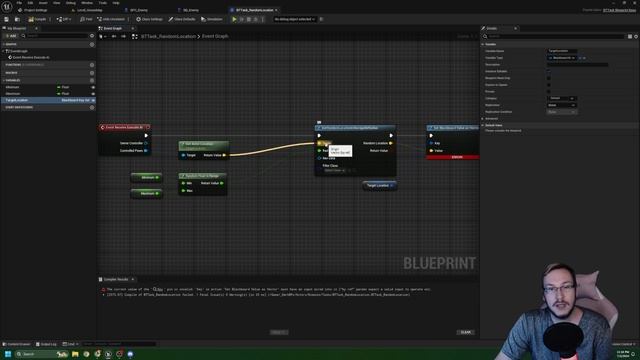
Task: Focus the My Blueprint search field
Action: 55,36
